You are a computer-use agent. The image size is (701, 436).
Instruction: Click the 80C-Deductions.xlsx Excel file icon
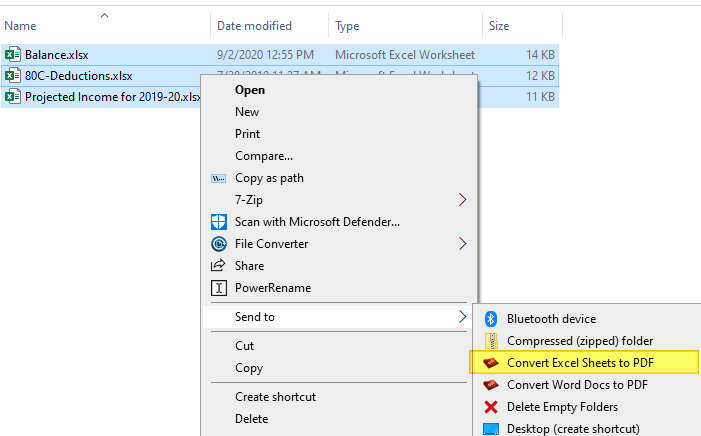13,76
